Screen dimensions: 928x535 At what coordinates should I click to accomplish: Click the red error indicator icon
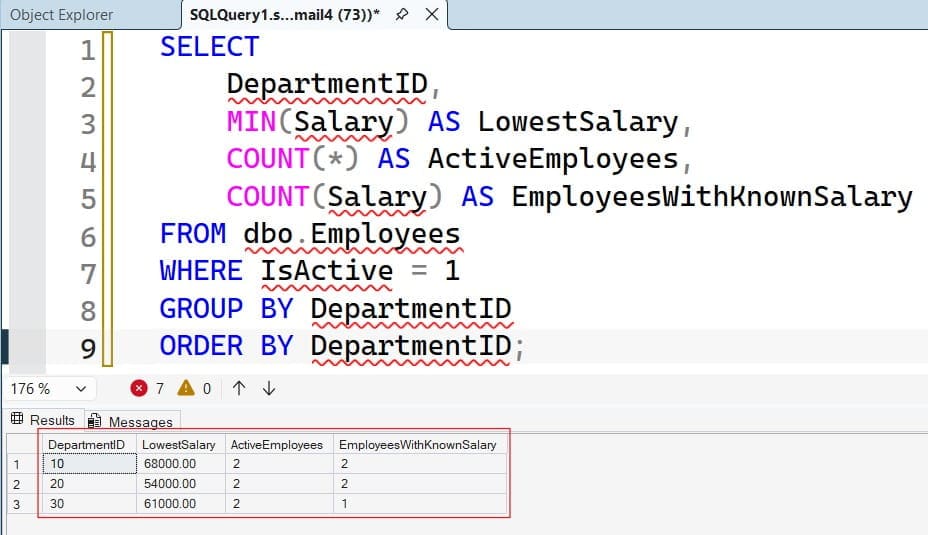(139, 388)
